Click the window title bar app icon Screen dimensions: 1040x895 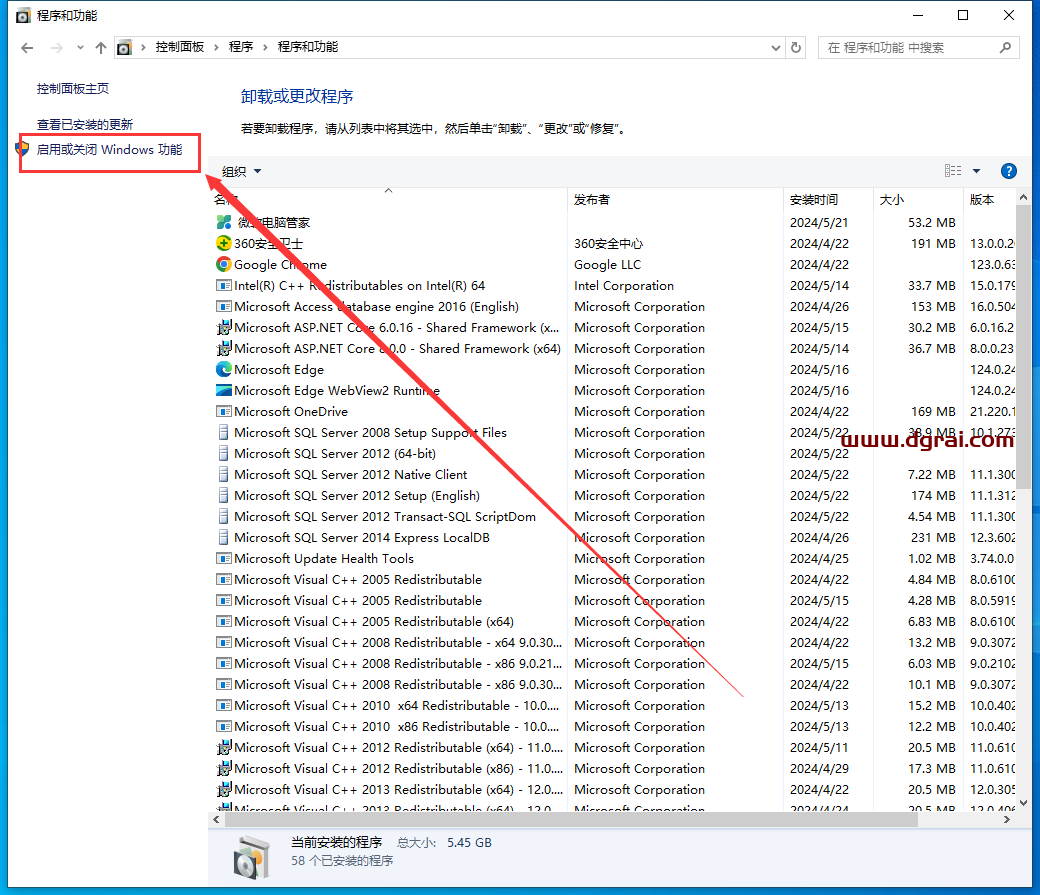coord(23,15)
